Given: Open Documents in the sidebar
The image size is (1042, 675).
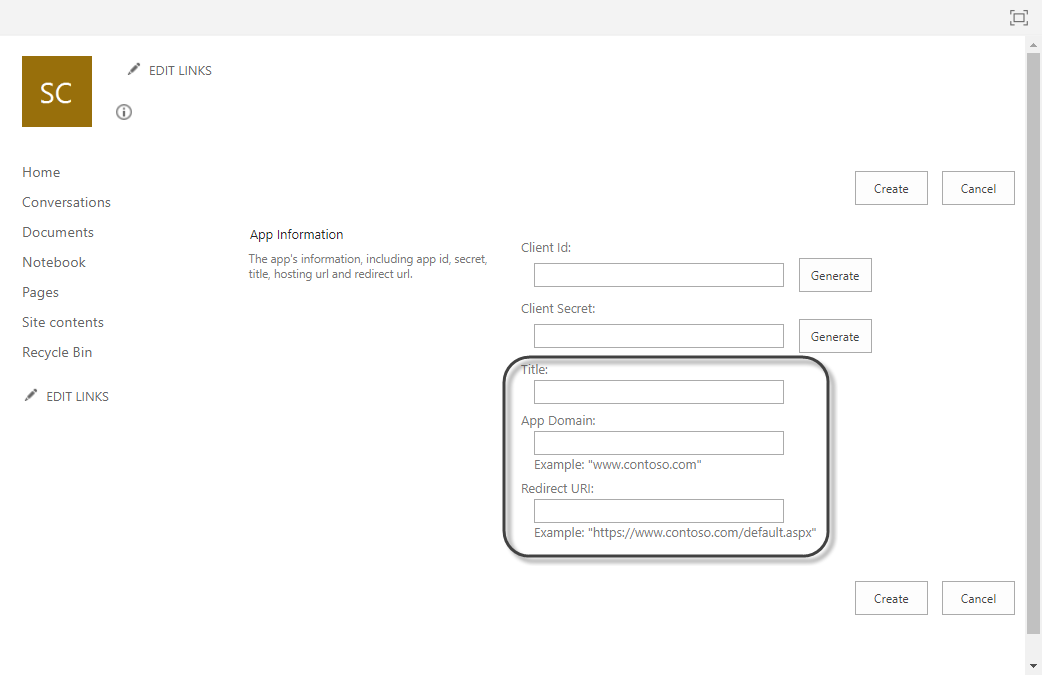Looking at the screenshot, I should coord(58,232).
